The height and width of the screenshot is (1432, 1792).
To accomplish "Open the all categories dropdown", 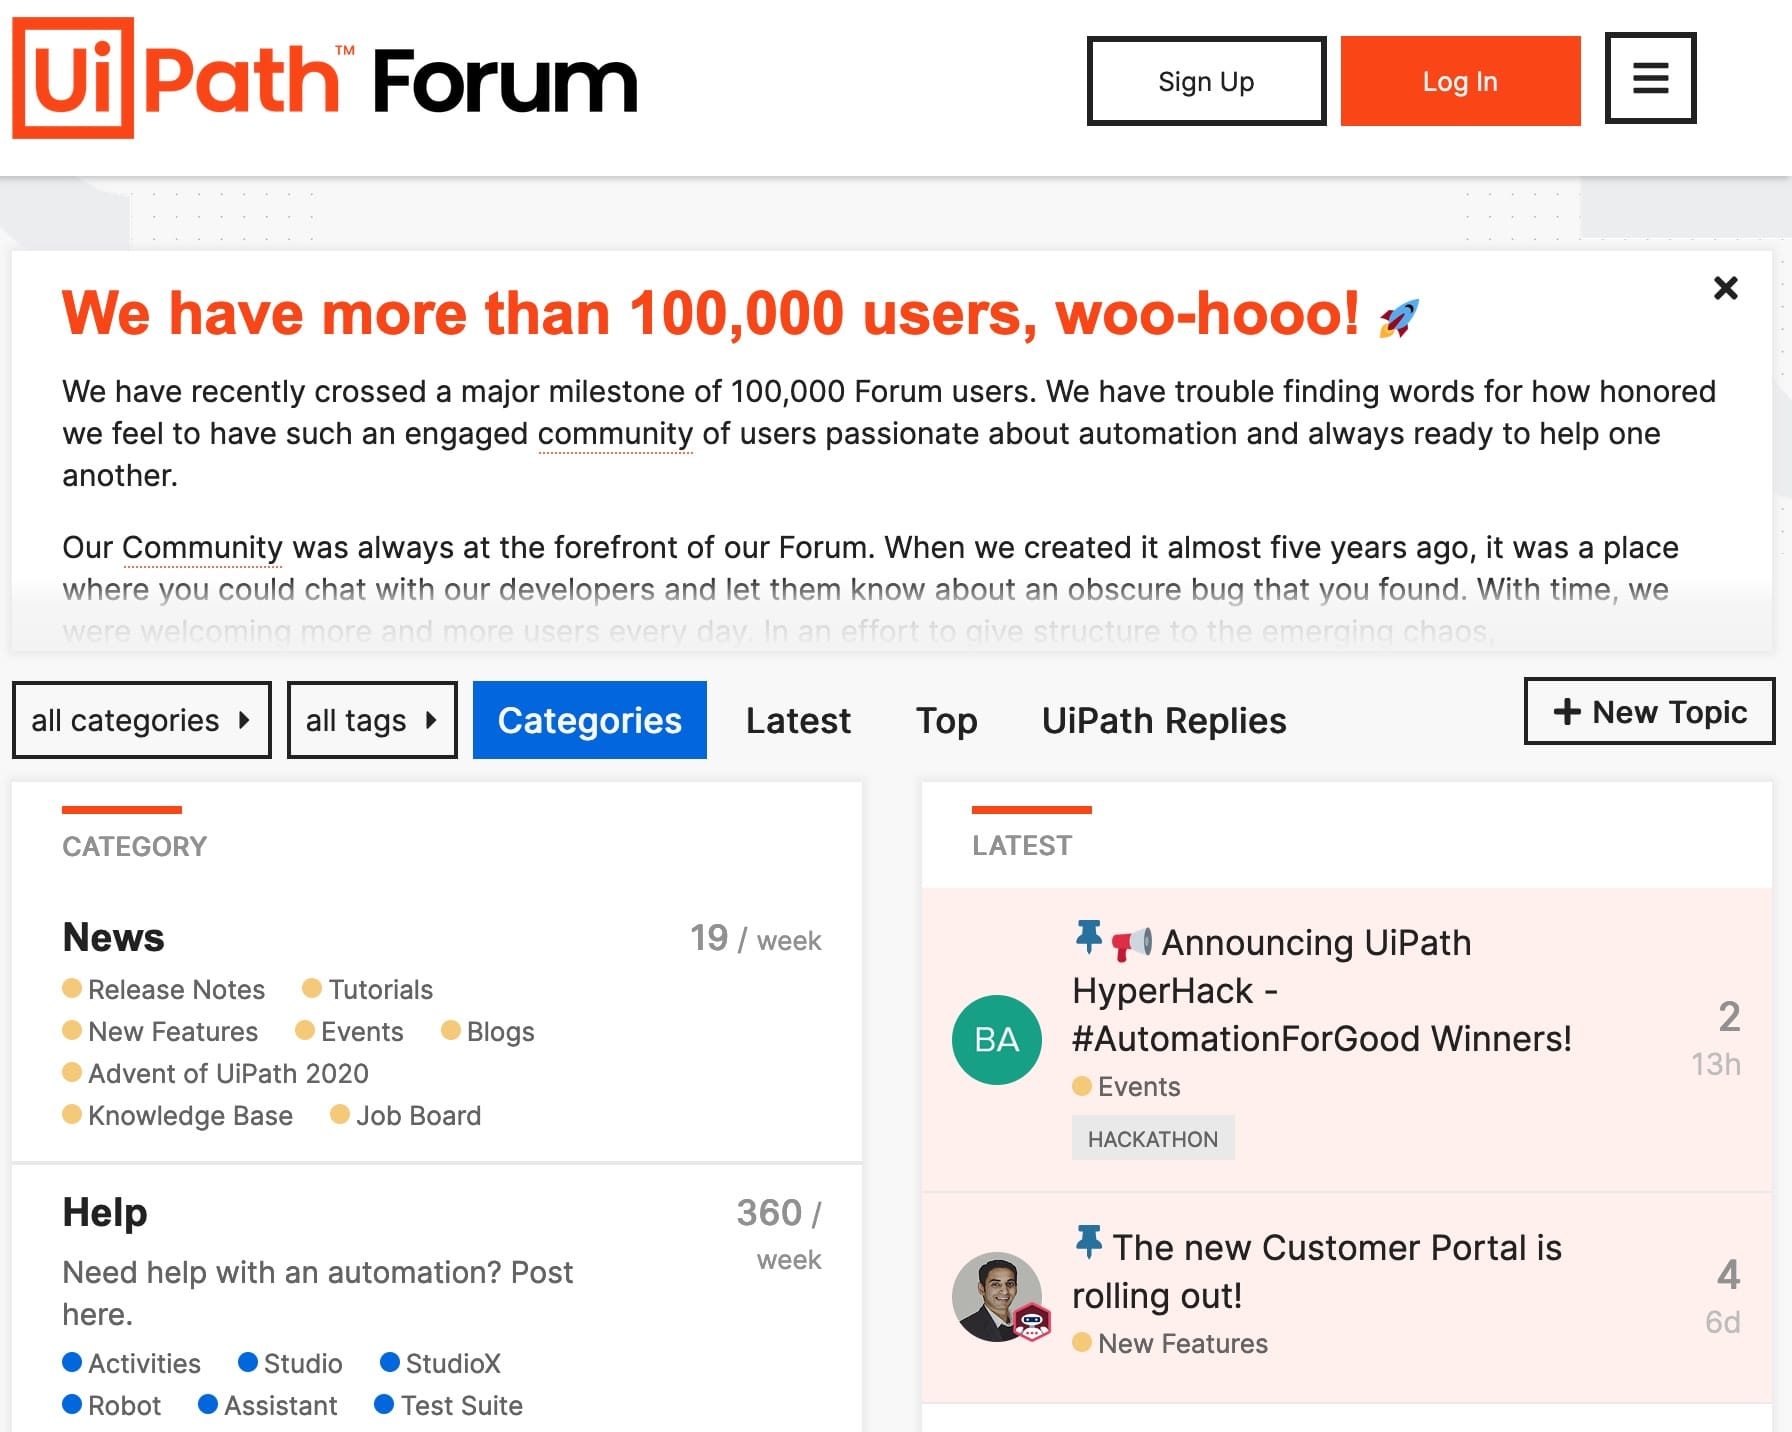I will [141, 719].
